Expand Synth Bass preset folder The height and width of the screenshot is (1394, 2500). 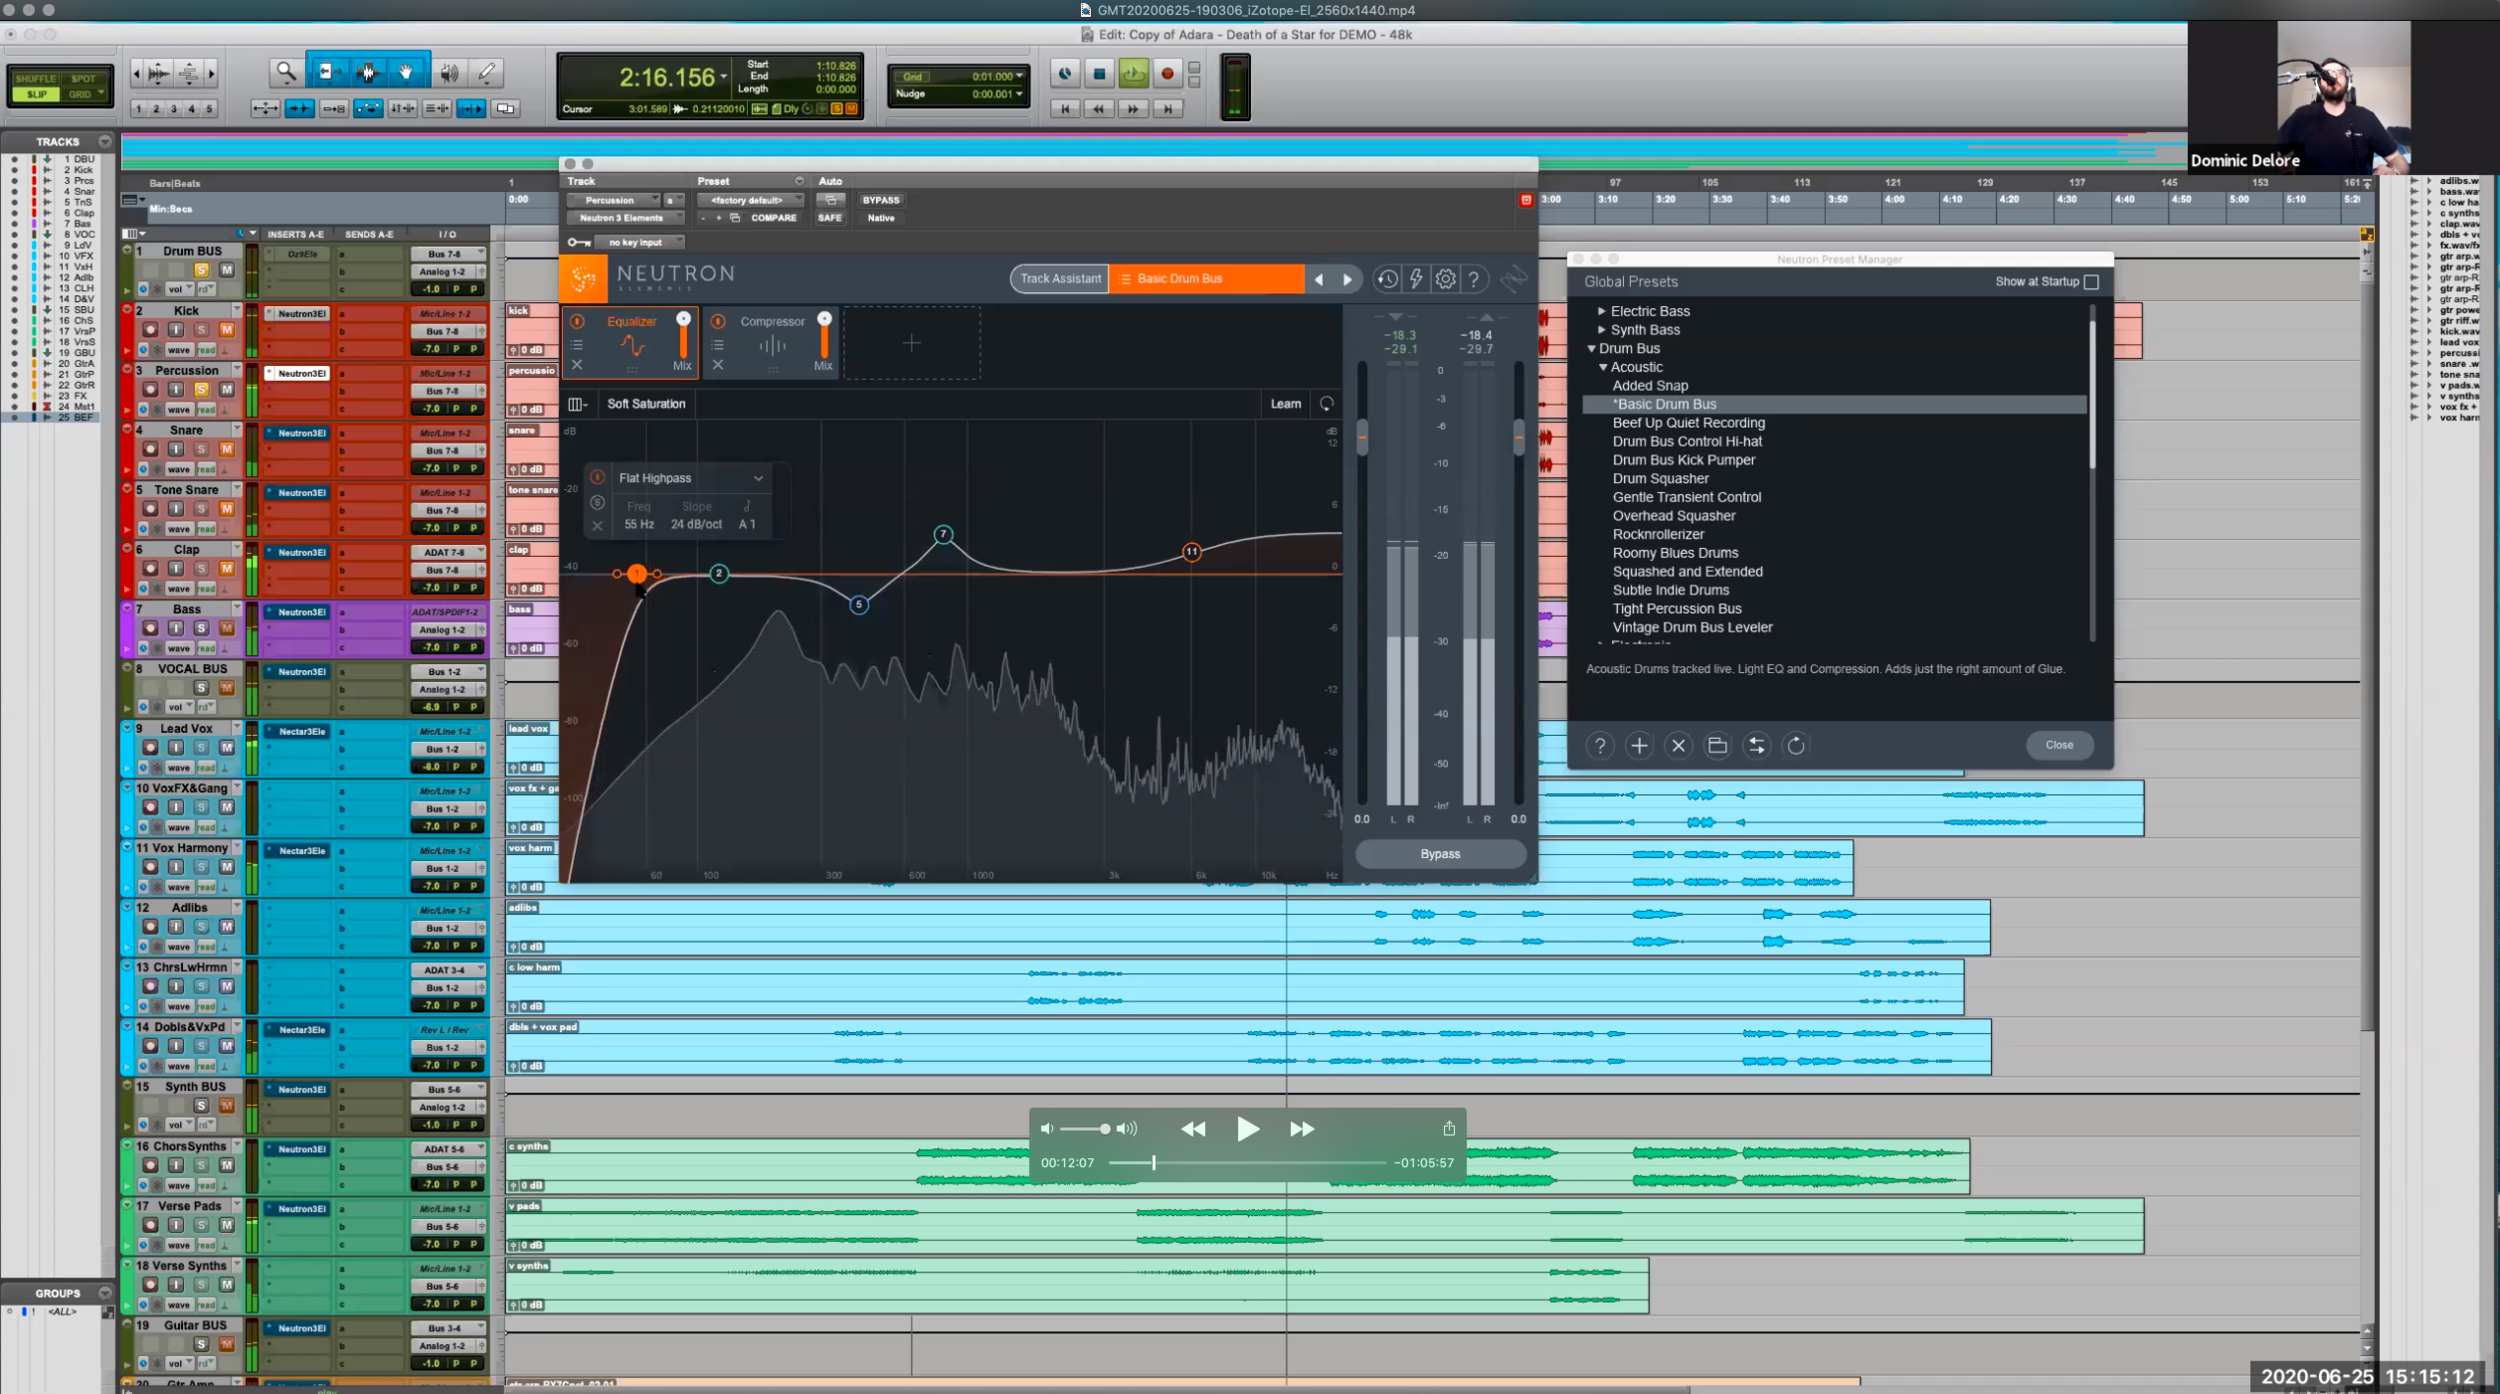tap(1602, 330)
